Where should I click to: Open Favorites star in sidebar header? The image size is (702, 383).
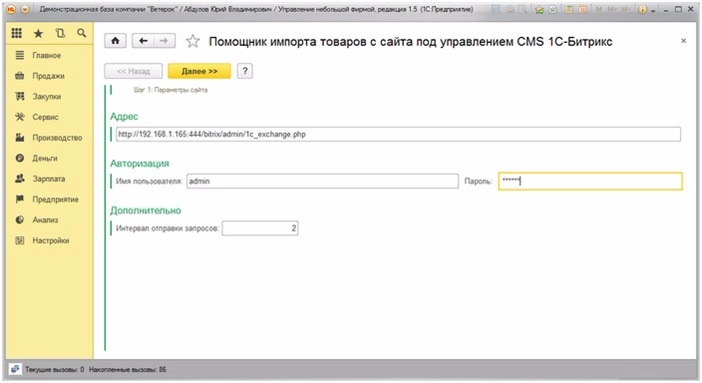39,33
